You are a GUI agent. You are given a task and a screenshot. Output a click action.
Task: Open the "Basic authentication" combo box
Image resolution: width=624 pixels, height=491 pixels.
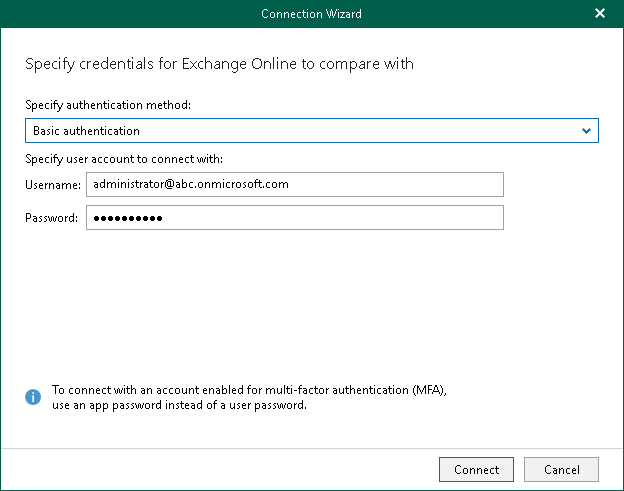pyautogui.click(x=300, y=131)
